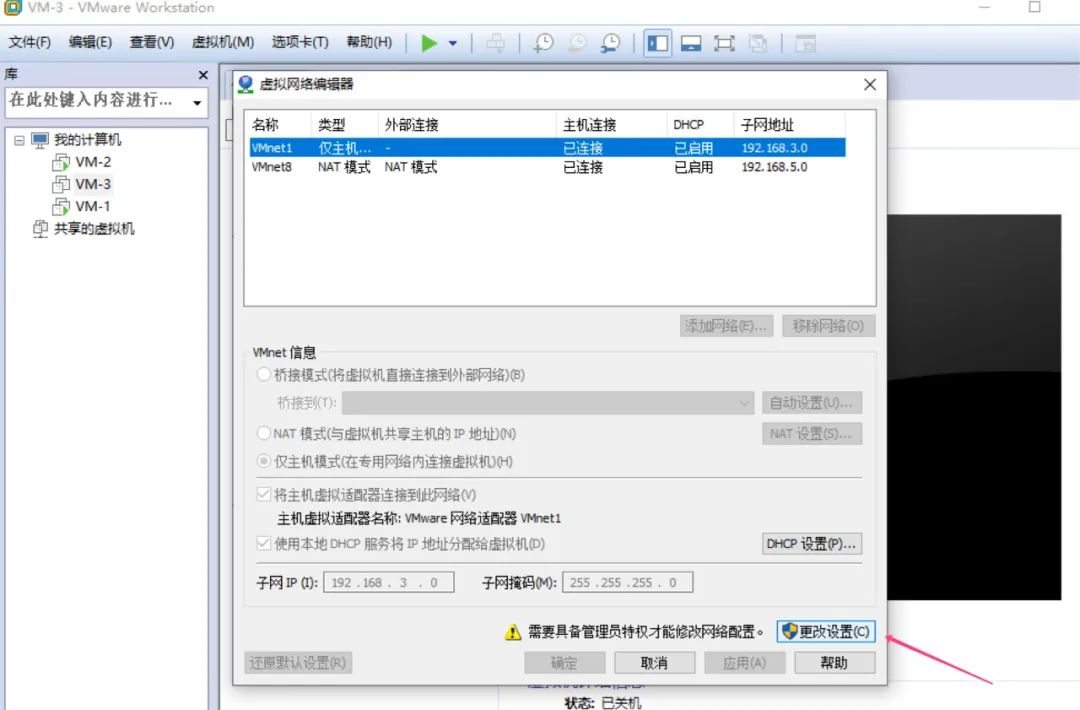Image resolution: width=1080 pixels, height=710 pixels.
Task: Click the VM-3 black console preview
Action: pyautogui.click(x=974, y=406)
